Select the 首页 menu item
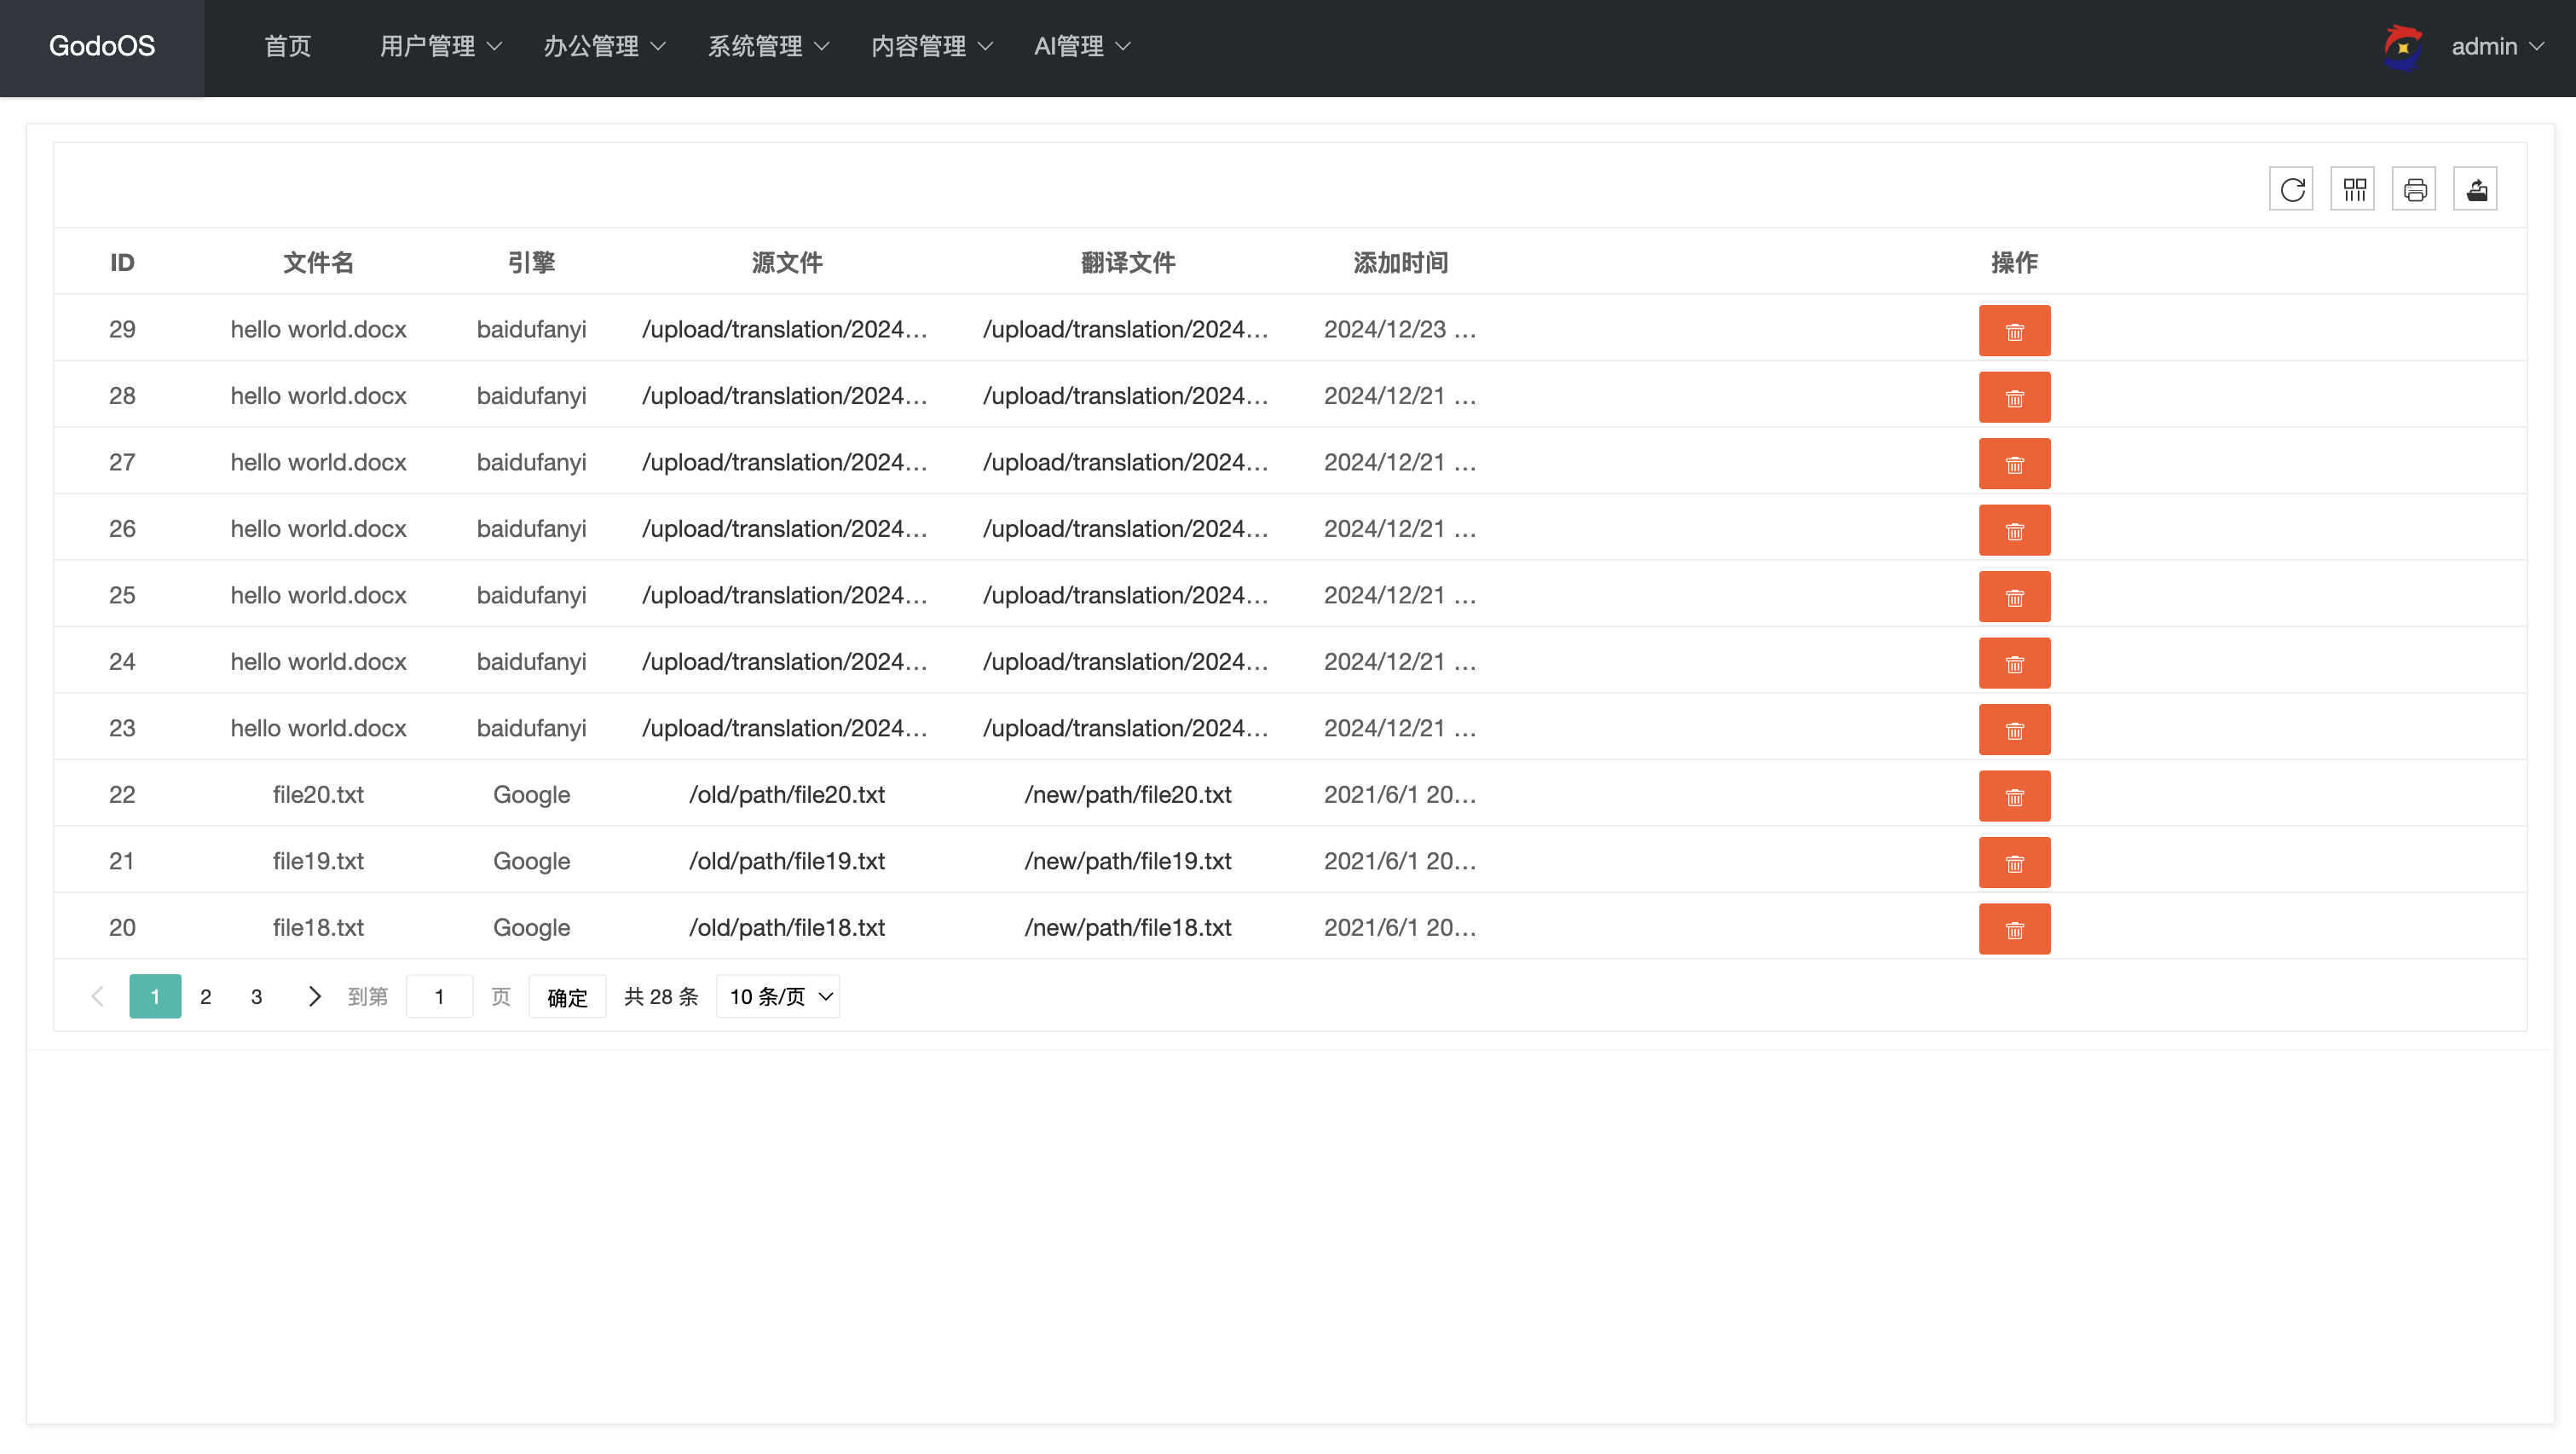2576x1454 pixels. (x=287, y=46)
